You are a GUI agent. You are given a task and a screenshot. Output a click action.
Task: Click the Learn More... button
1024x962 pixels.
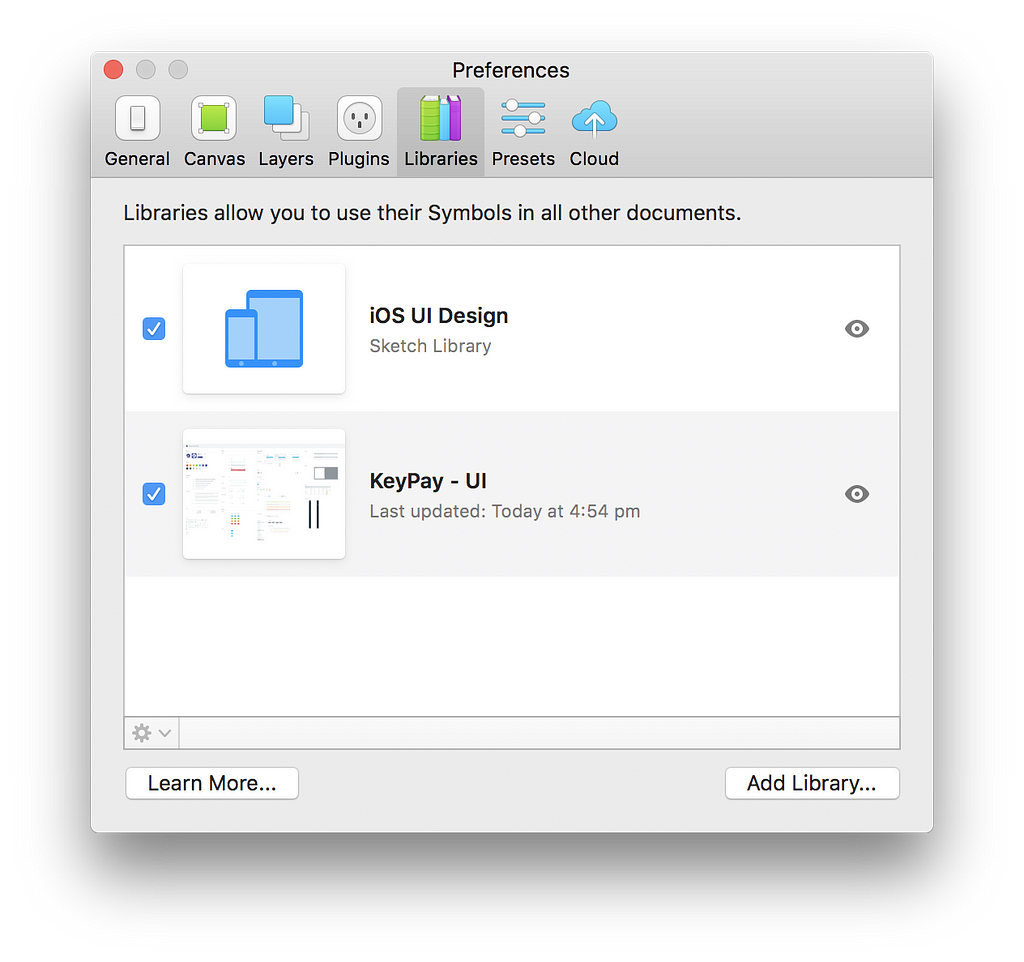pos(212,783)
